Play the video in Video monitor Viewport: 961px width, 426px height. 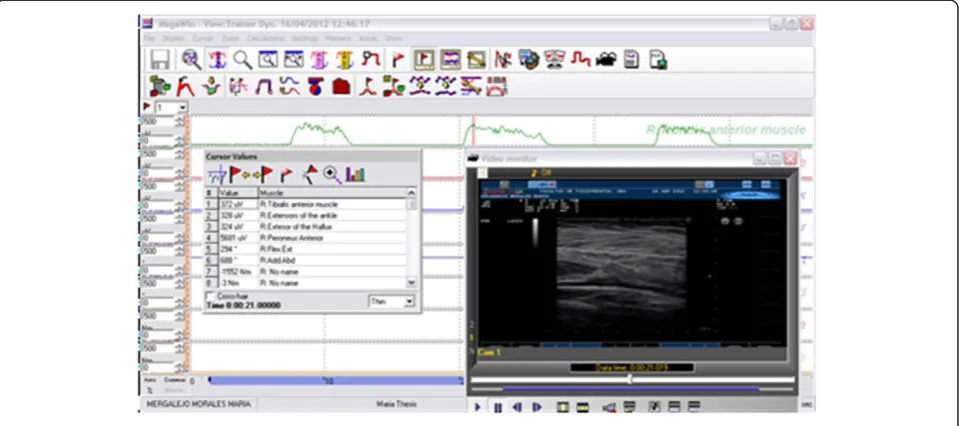click(x=477, y=406)
